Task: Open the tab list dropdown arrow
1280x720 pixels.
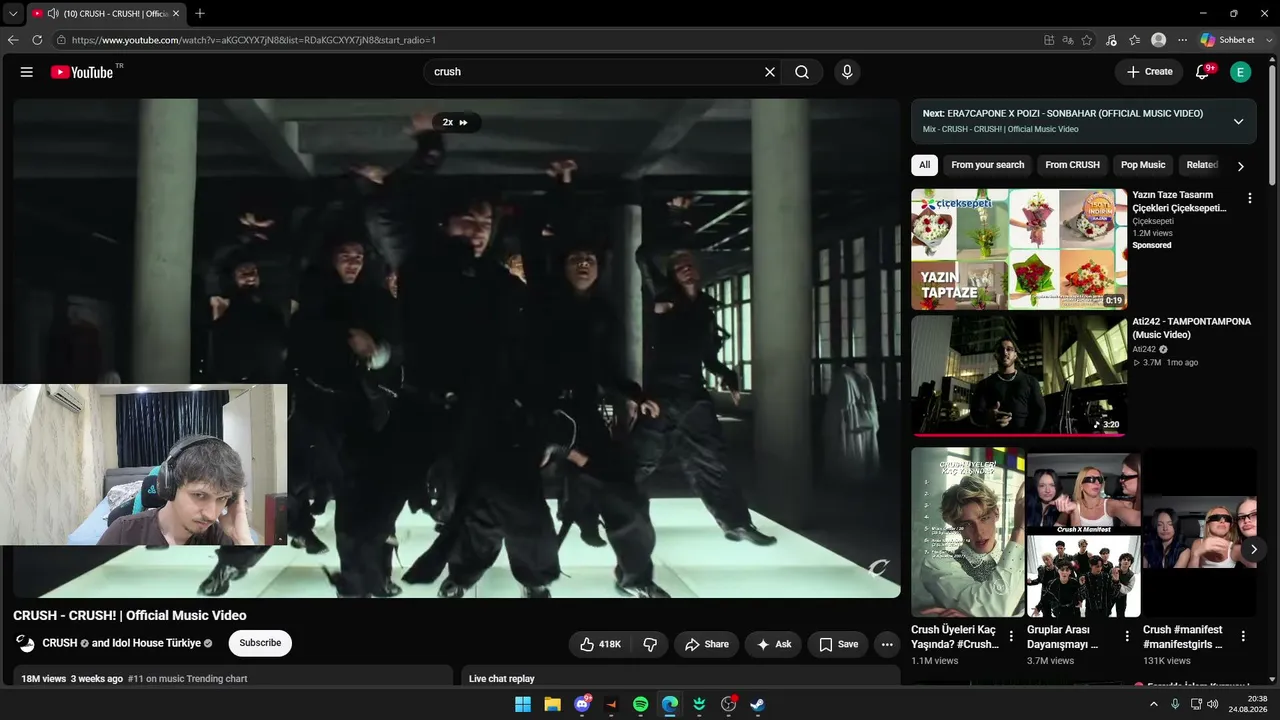Action: pyautogui.click(x=13, y=13)
